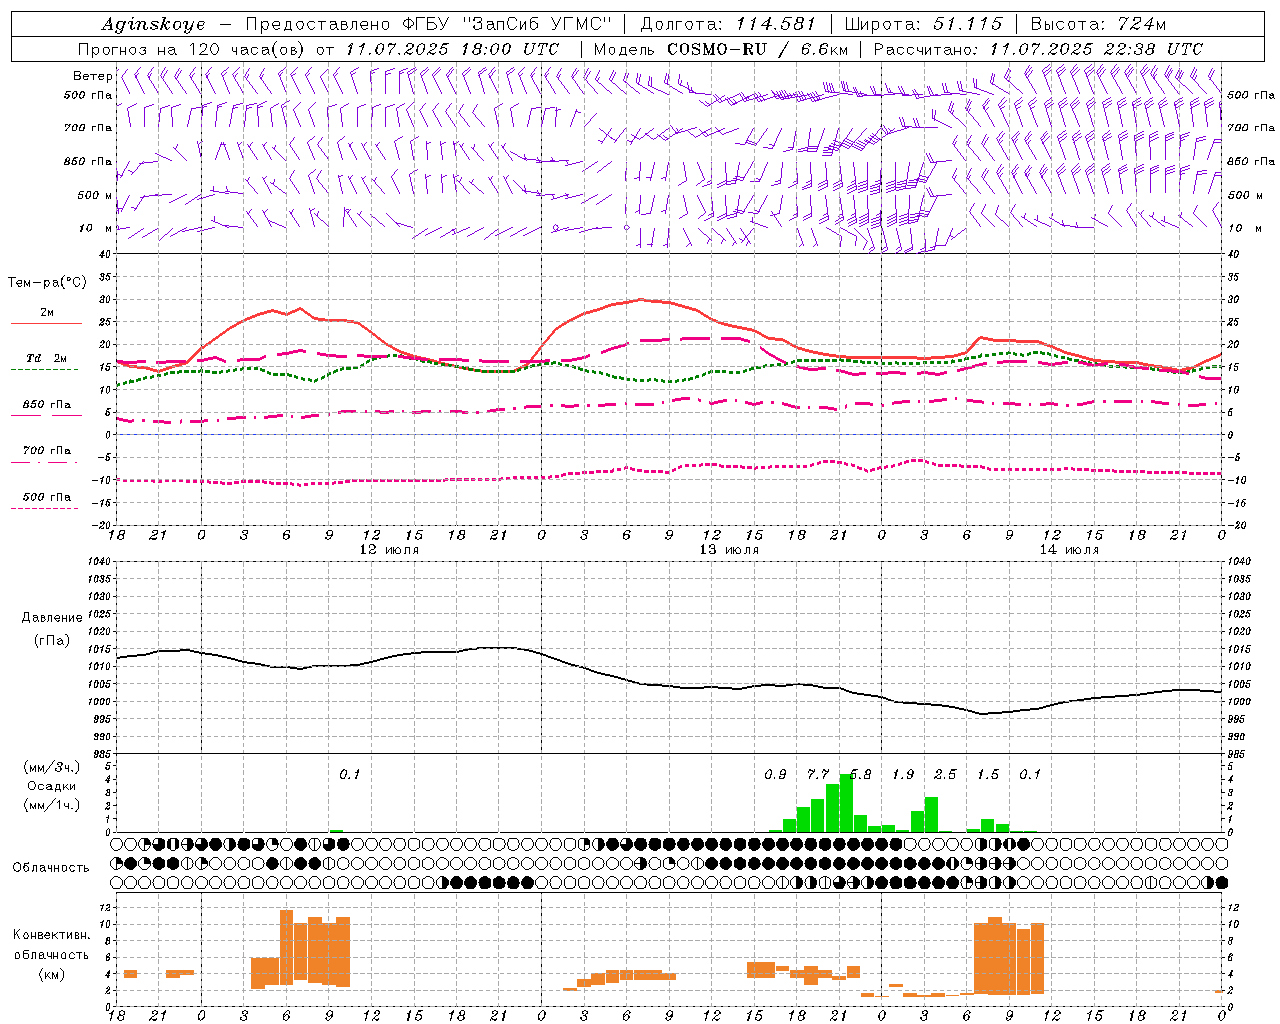Click the "Тем-ра(°C)" temperature panel label
Screen dimensions: 1280x1024
(47, 283)
